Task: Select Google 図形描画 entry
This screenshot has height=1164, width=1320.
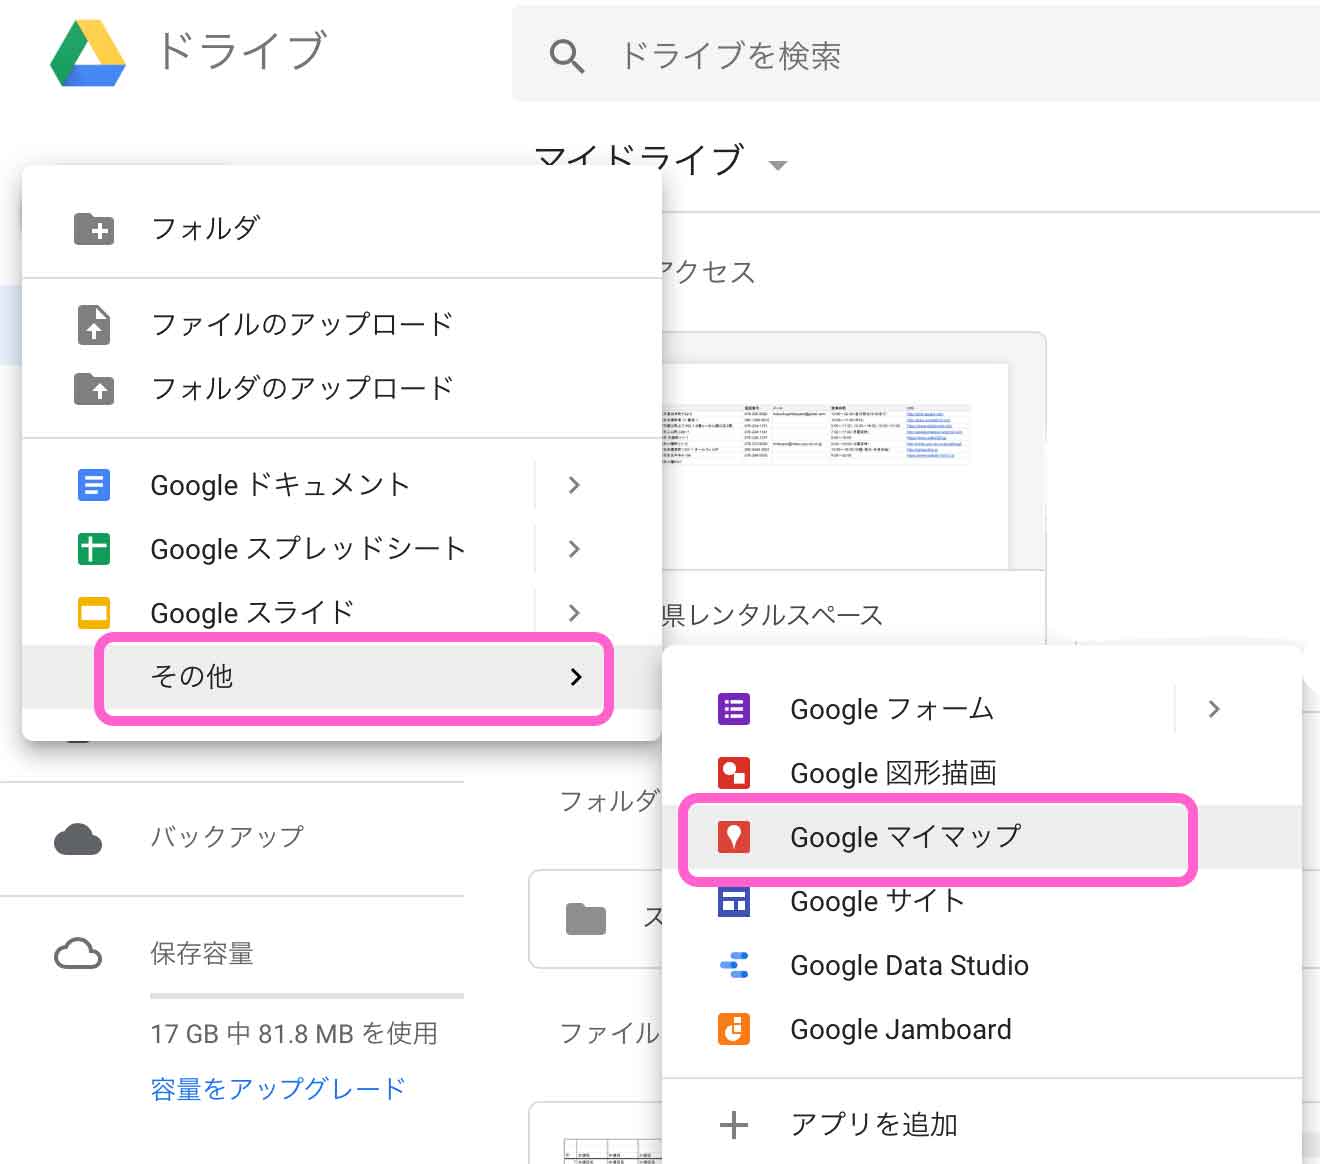Action: 982,773
